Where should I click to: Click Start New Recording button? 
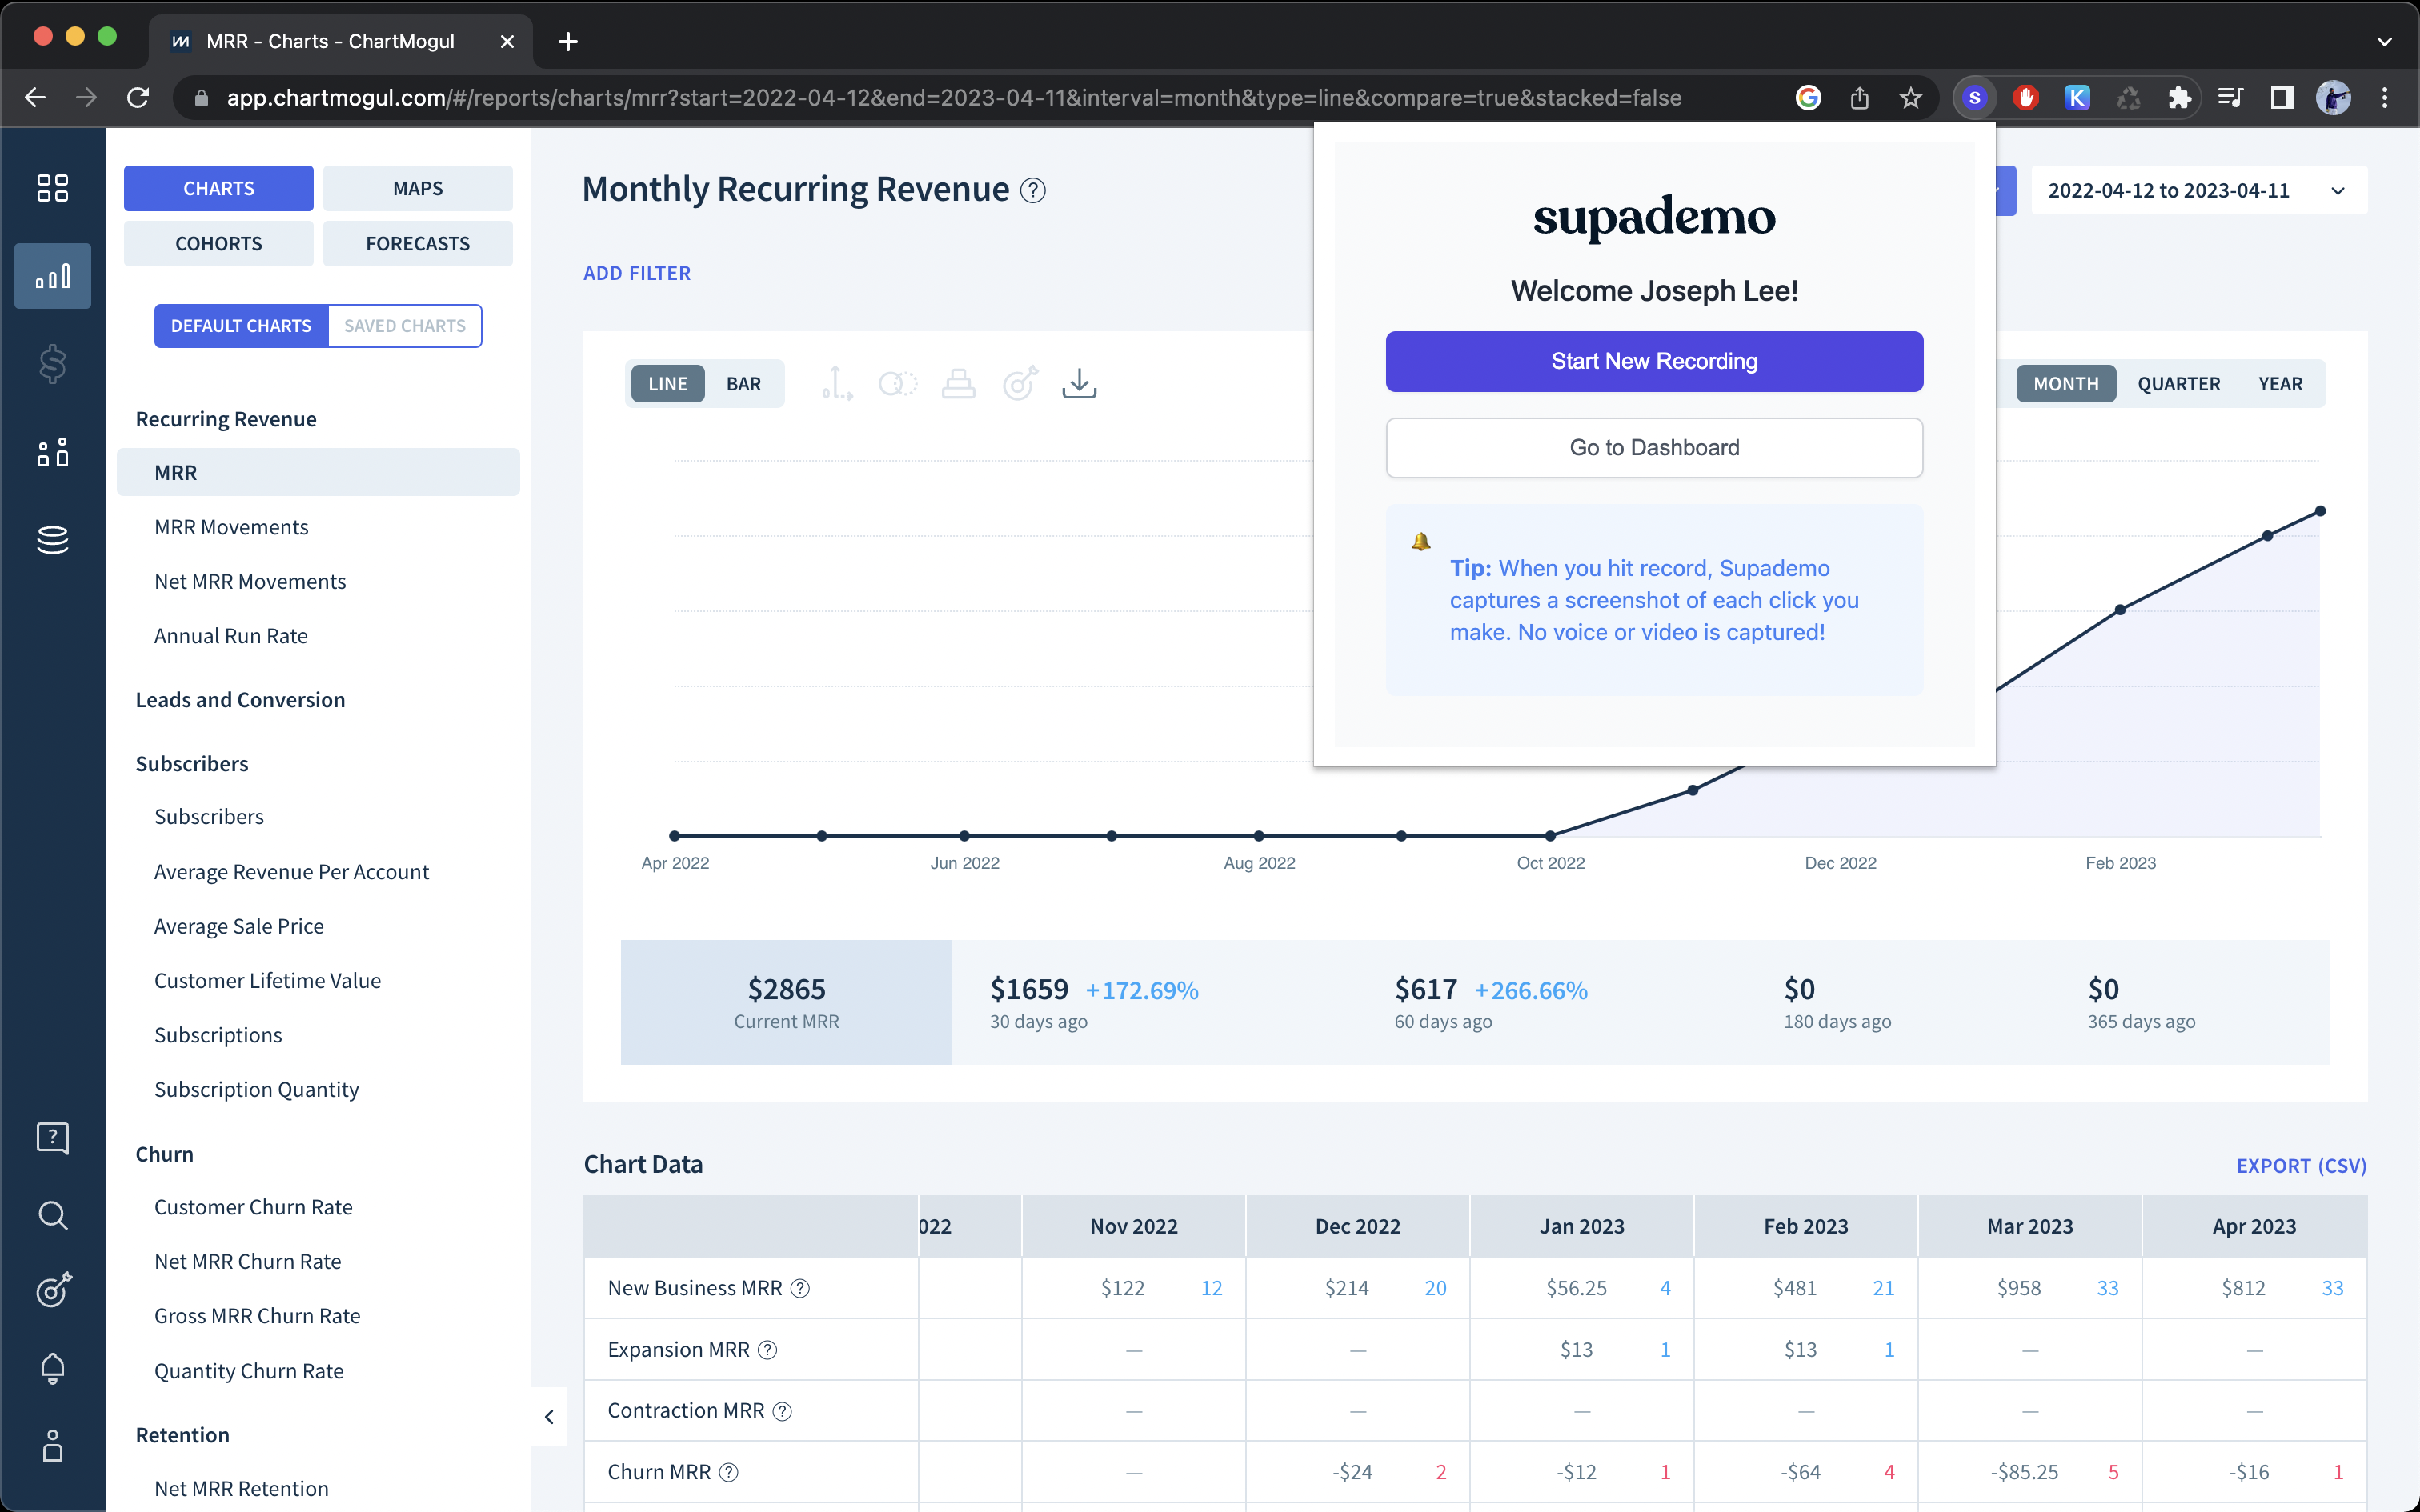pos(1654,361)
